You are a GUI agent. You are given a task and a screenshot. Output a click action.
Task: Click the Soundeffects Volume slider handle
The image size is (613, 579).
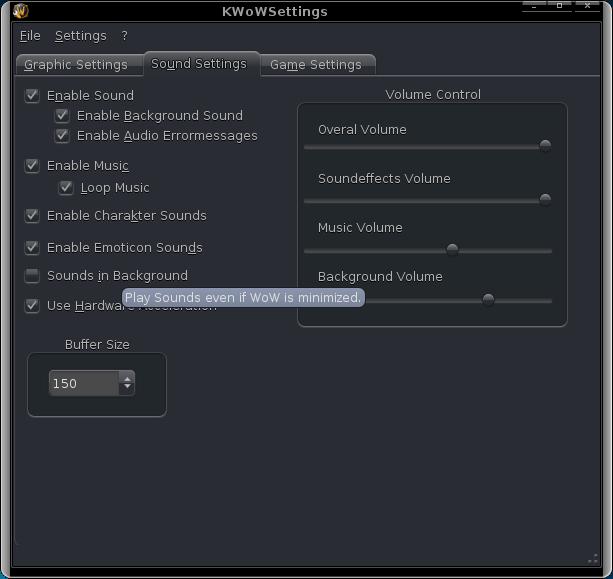(x=545, y=199)
